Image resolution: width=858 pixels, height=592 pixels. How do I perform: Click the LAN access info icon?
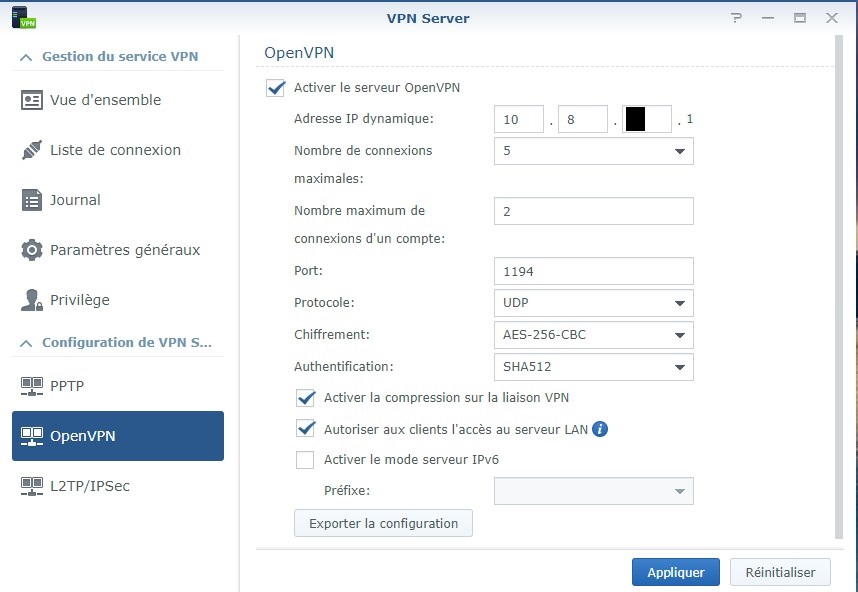pos(600,430)
